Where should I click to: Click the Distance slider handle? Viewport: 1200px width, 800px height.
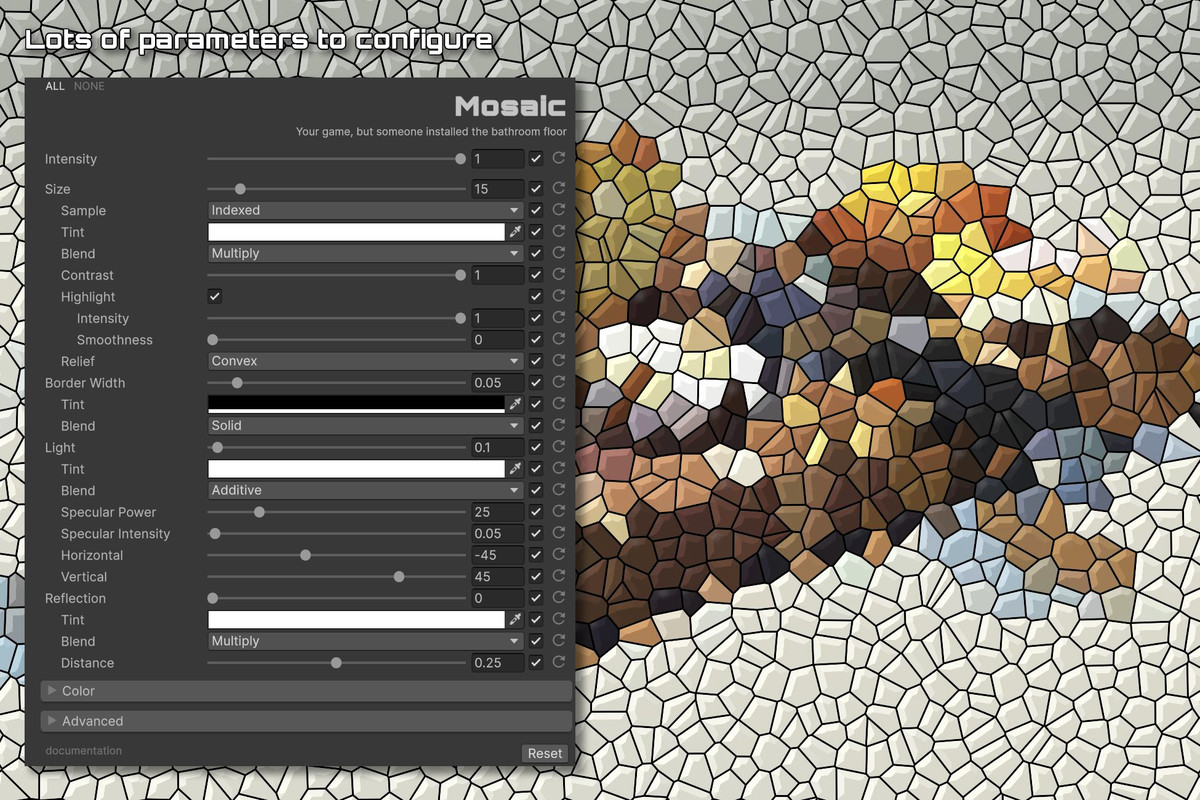336,663
